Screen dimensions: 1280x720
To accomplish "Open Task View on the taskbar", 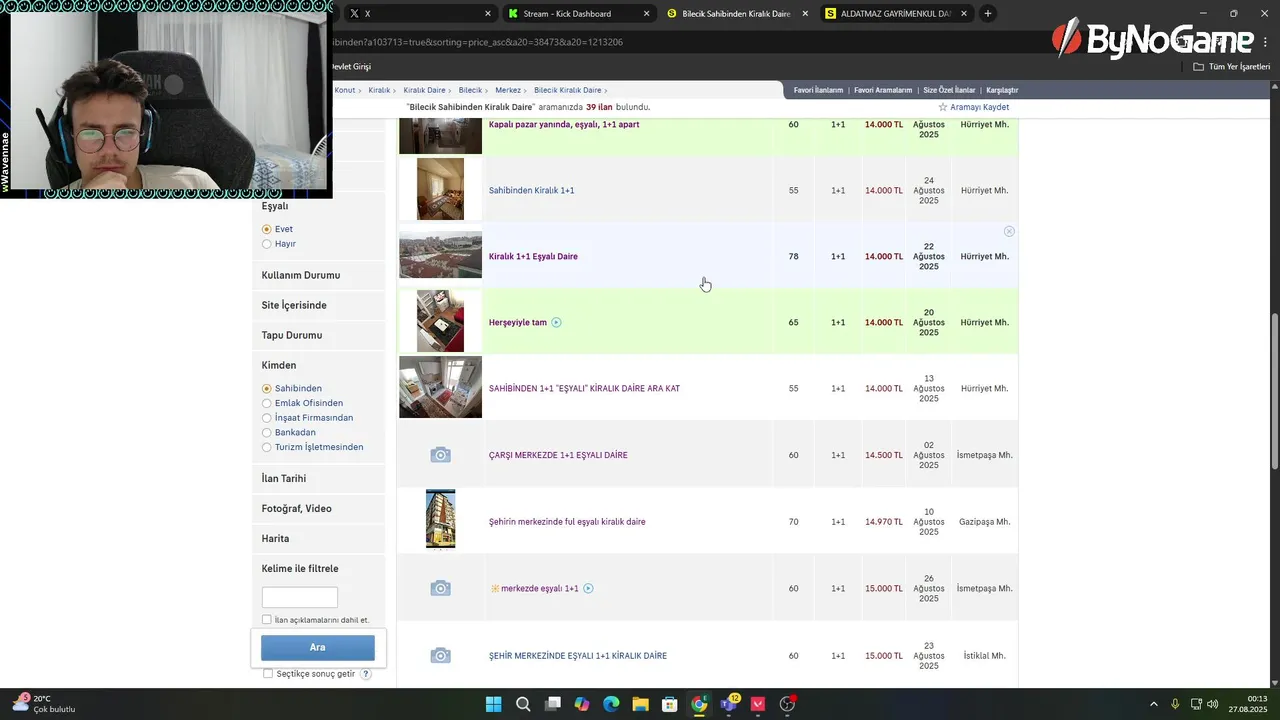I will tap(552, 704).
